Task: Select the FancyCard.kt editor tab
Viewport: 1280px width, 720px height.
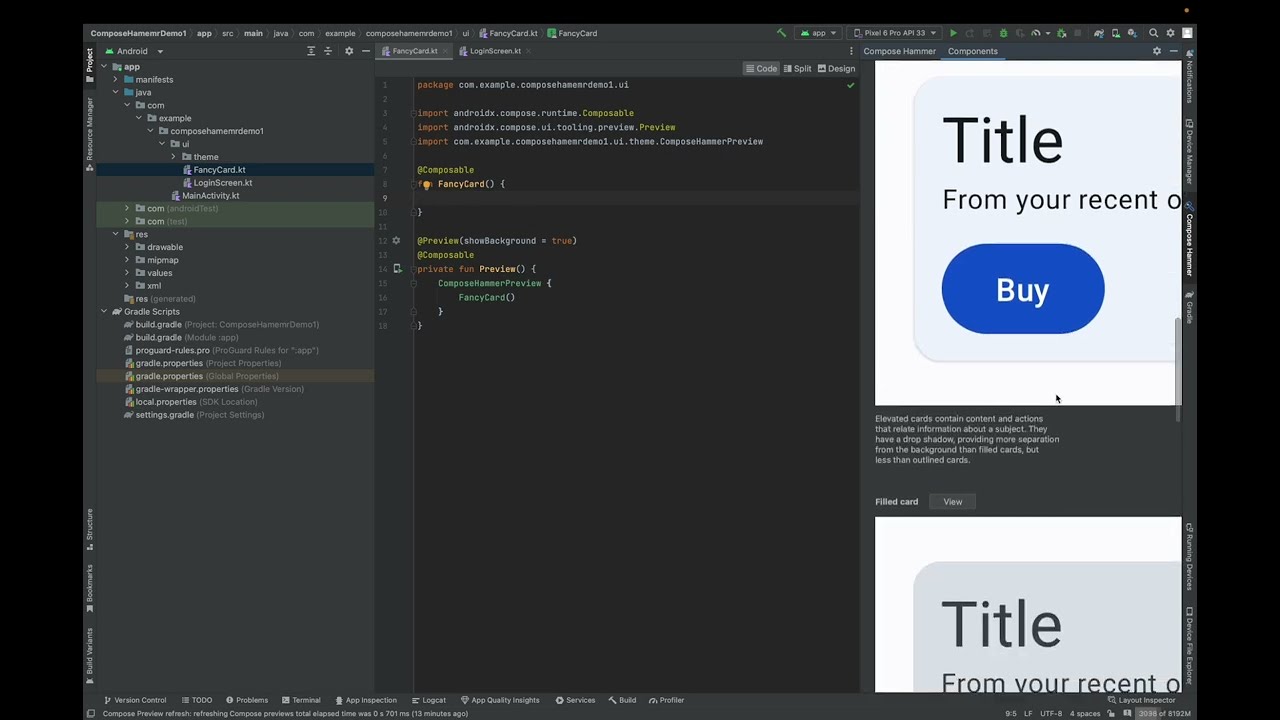Action: (x=414, y=51)
